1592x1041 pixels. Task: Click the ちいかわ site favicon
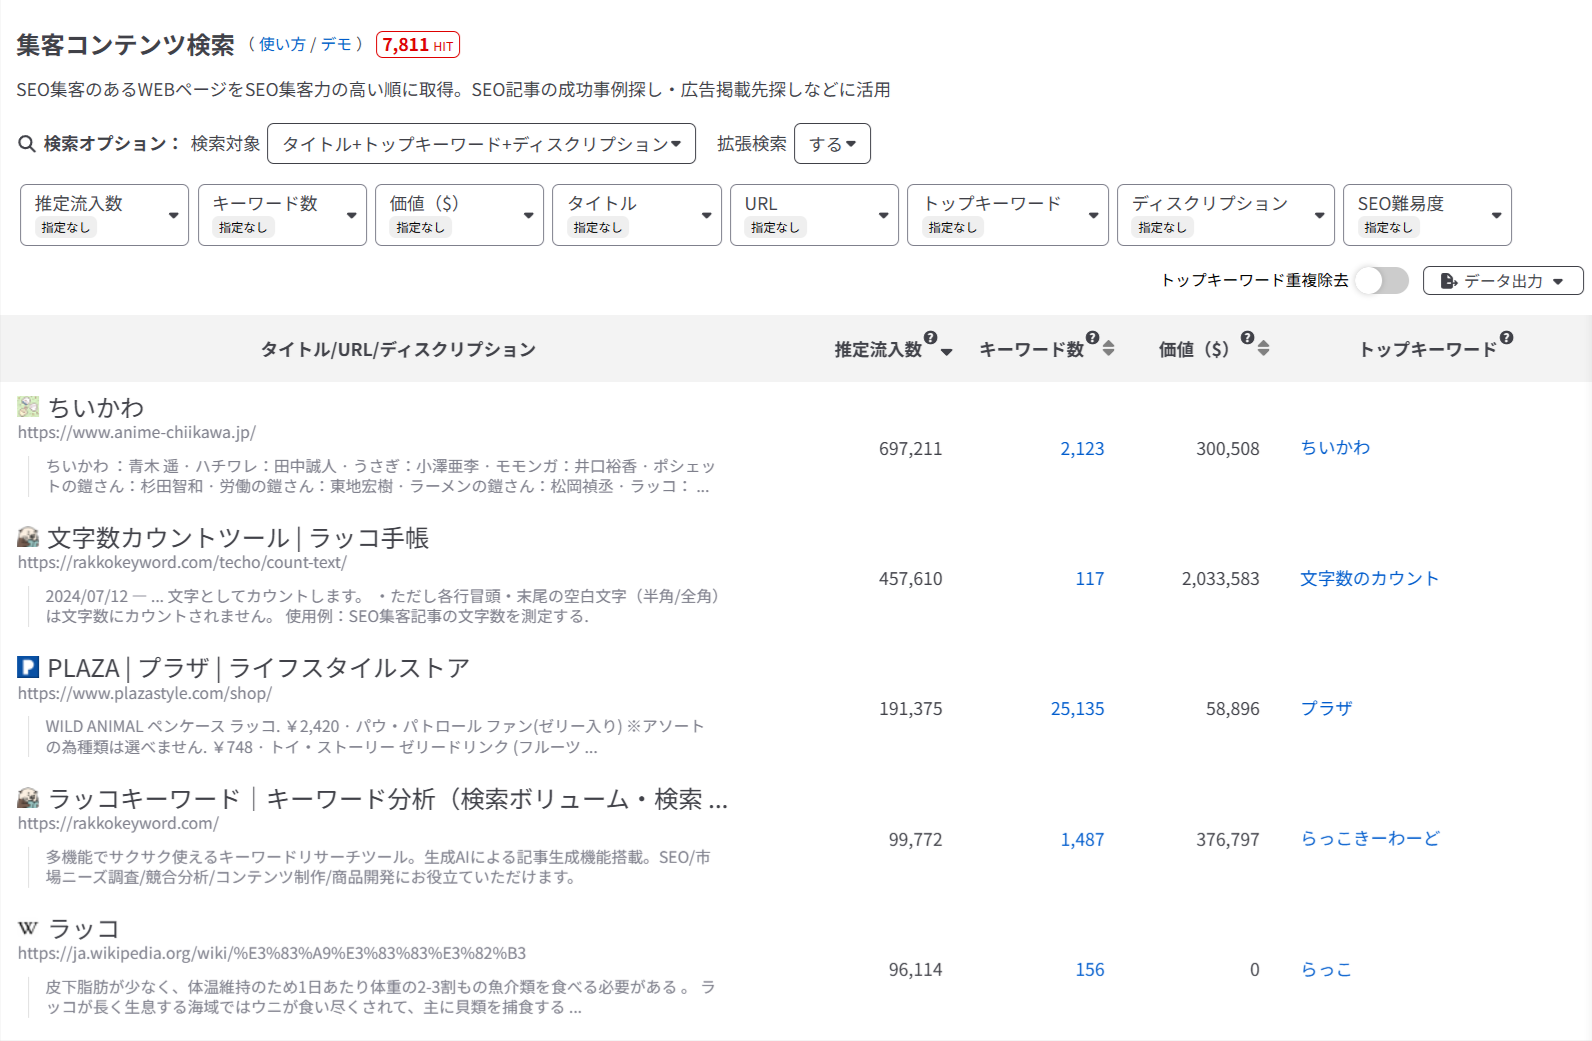28,406
